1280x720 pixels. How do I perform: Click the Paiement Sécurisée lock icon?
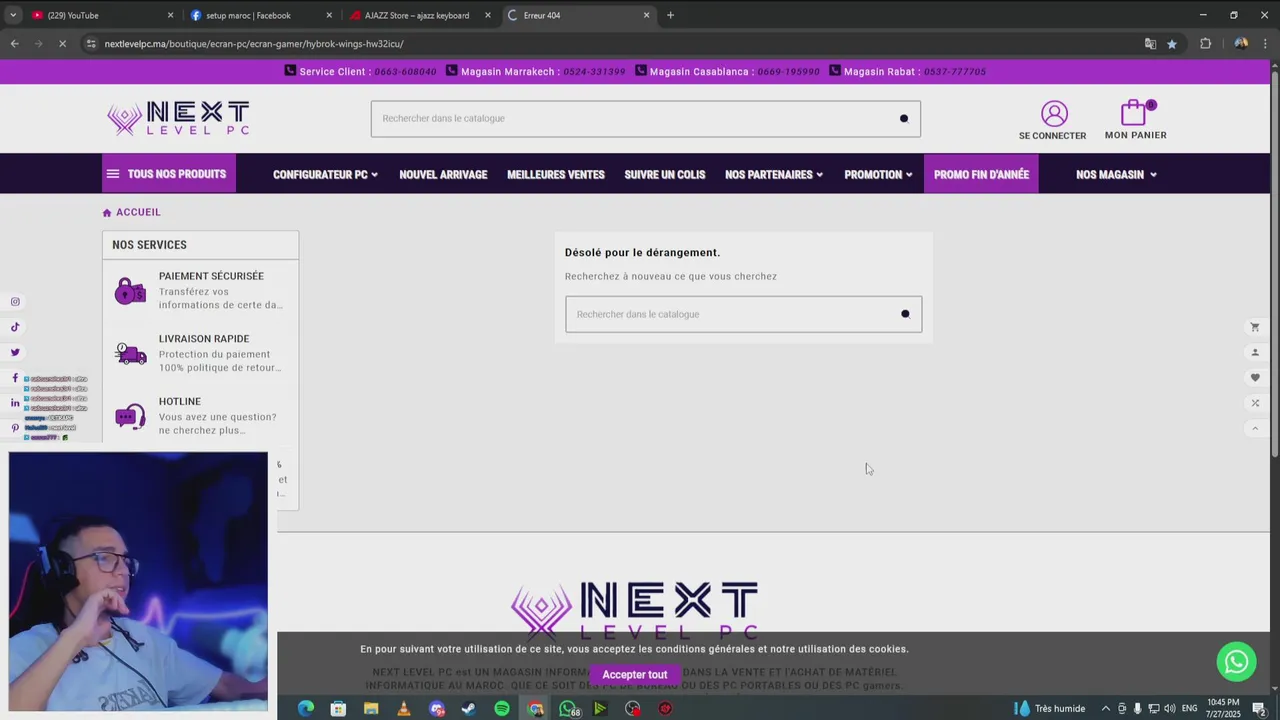[130, 291]
